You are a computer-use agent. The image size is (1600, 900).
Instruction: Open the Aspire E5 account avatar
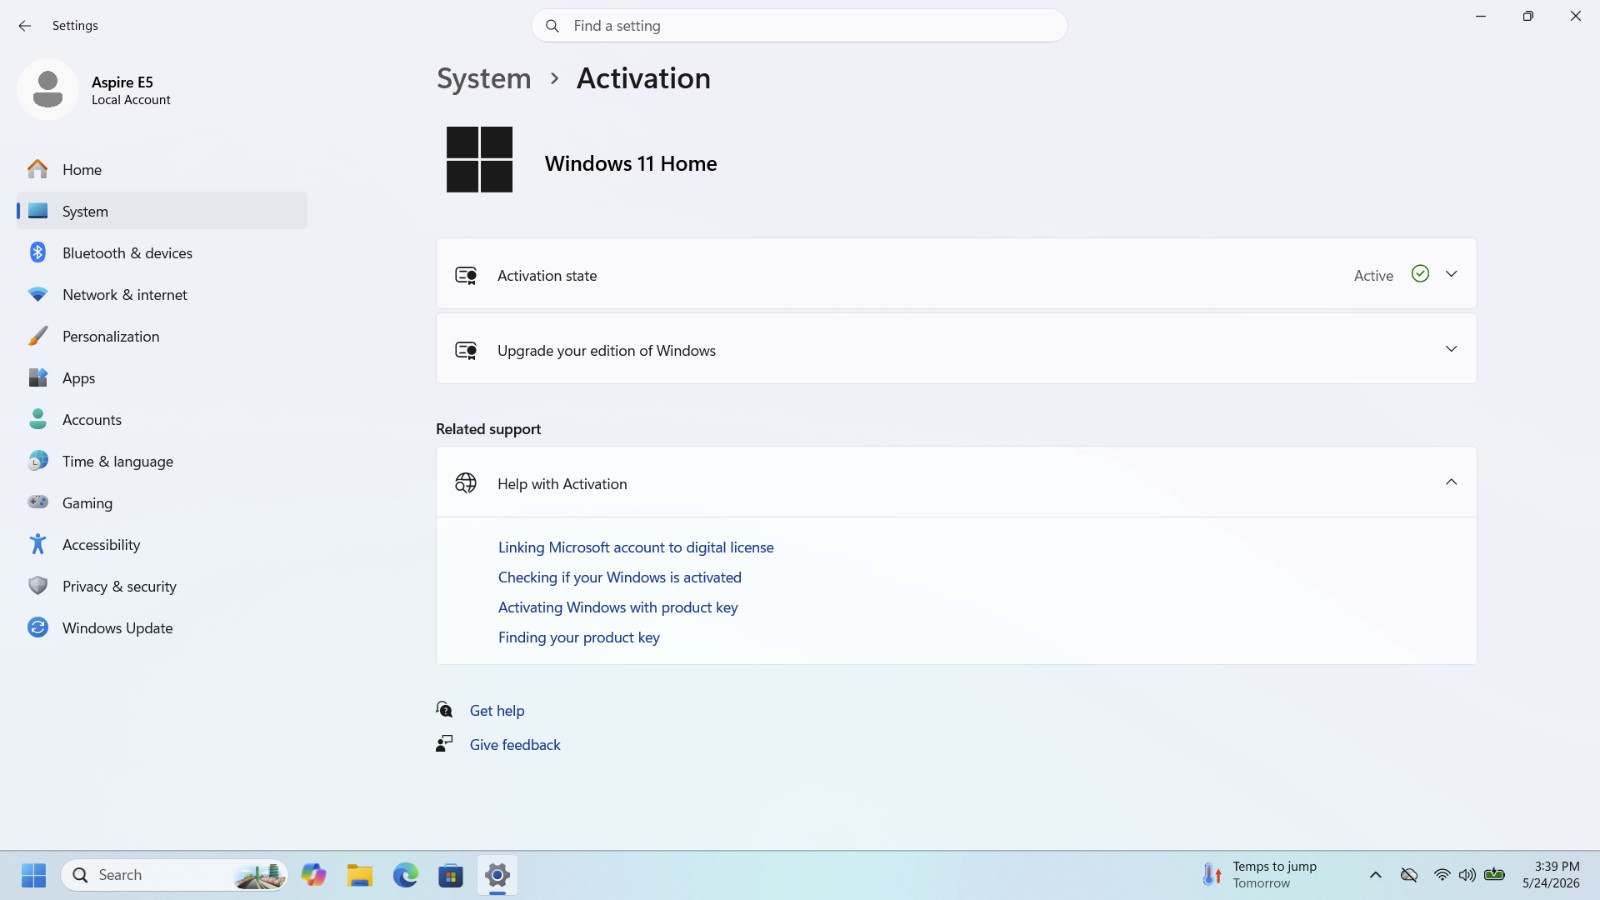point(48,90)
